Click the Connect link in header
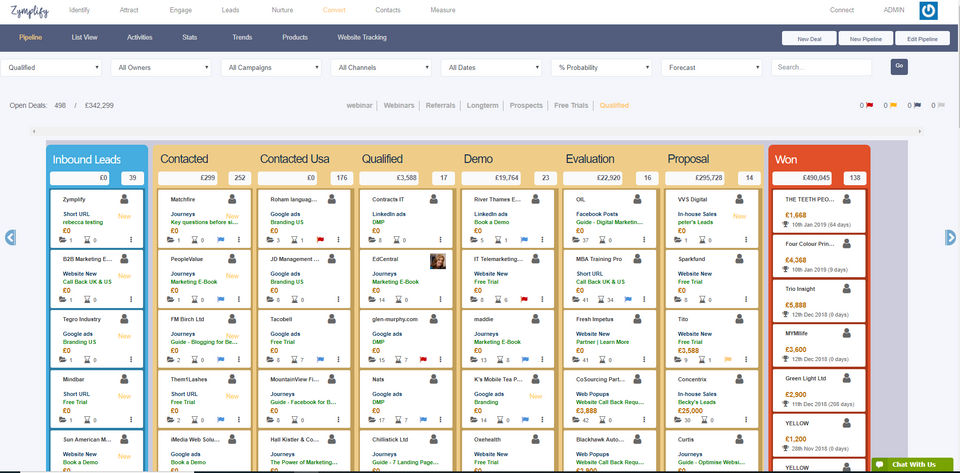The width and height of the screenshot is (960, 473). 842,10
